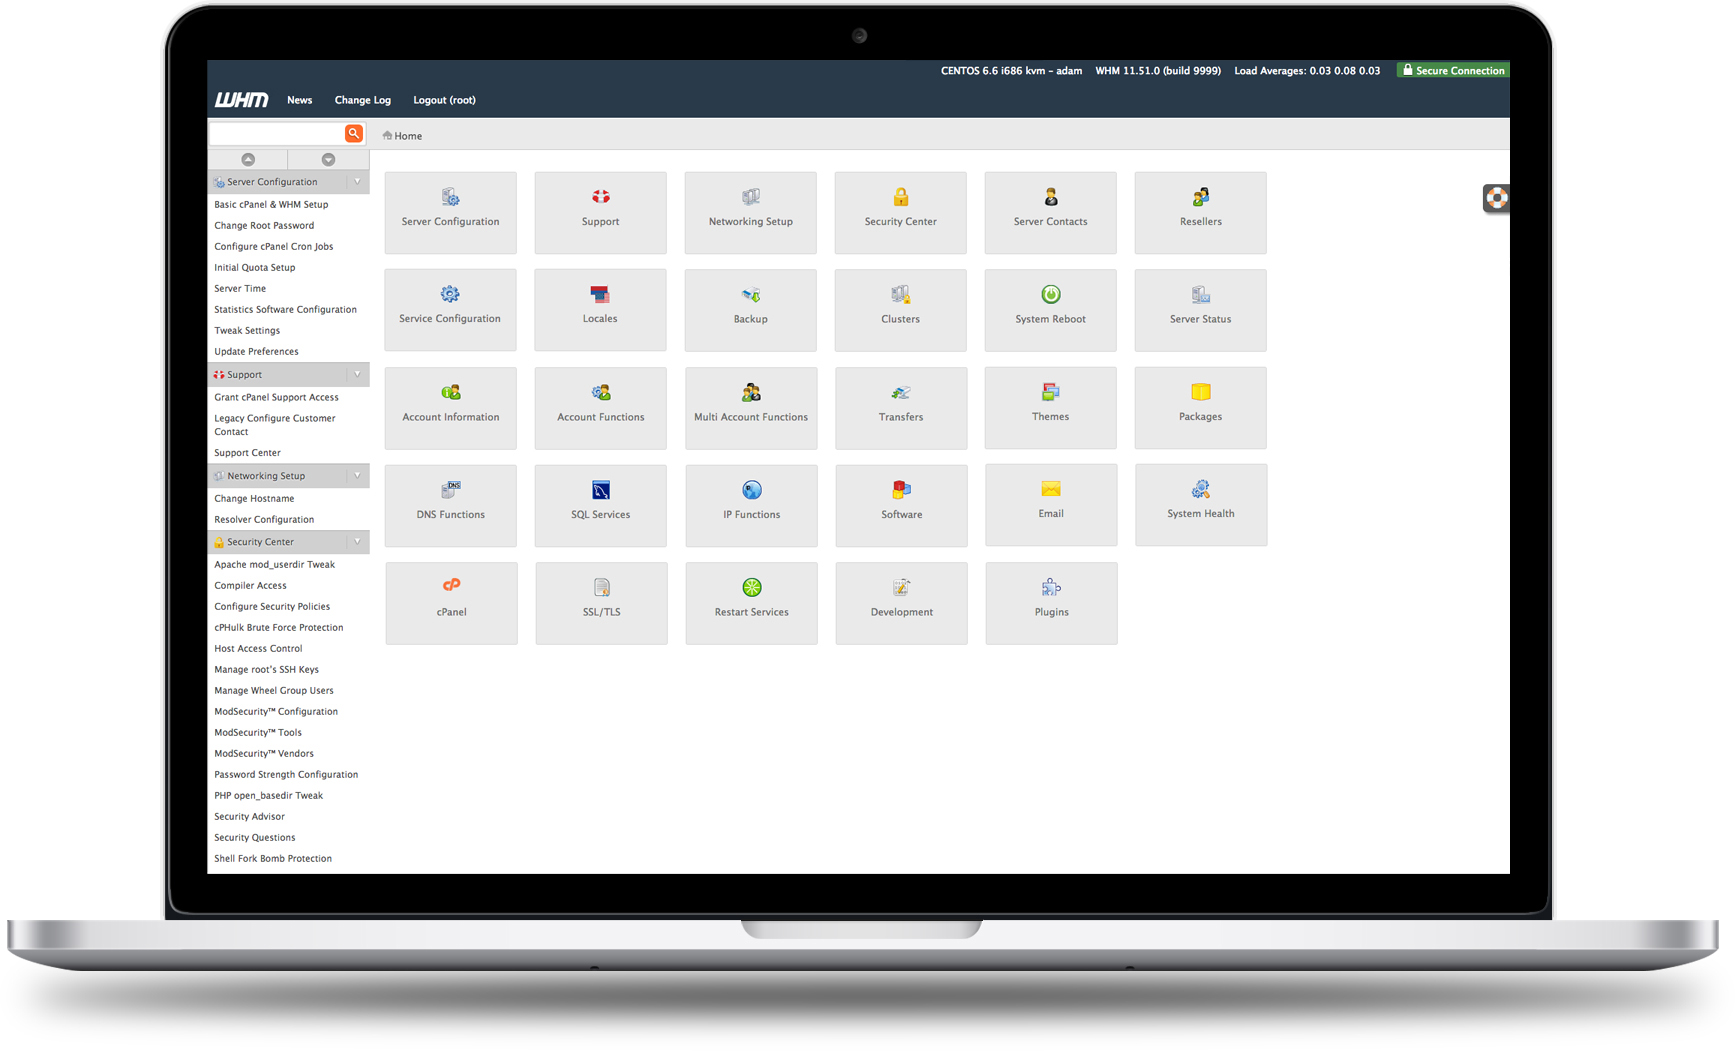The width and height of the screenshot is (1735, 1051).
Task: Open the Server Configuration tile
Action: tap(450, 212)
